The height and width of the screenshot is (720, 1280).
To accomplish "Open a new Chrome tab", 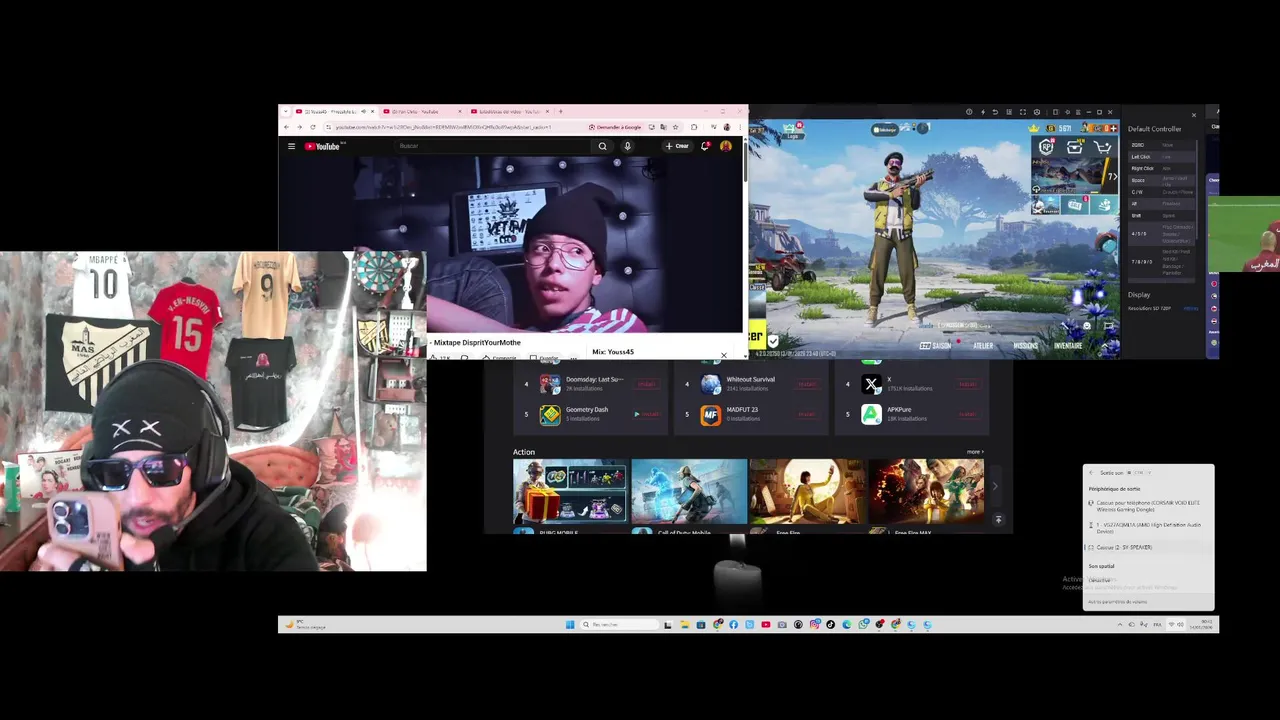I will point(560,112).
